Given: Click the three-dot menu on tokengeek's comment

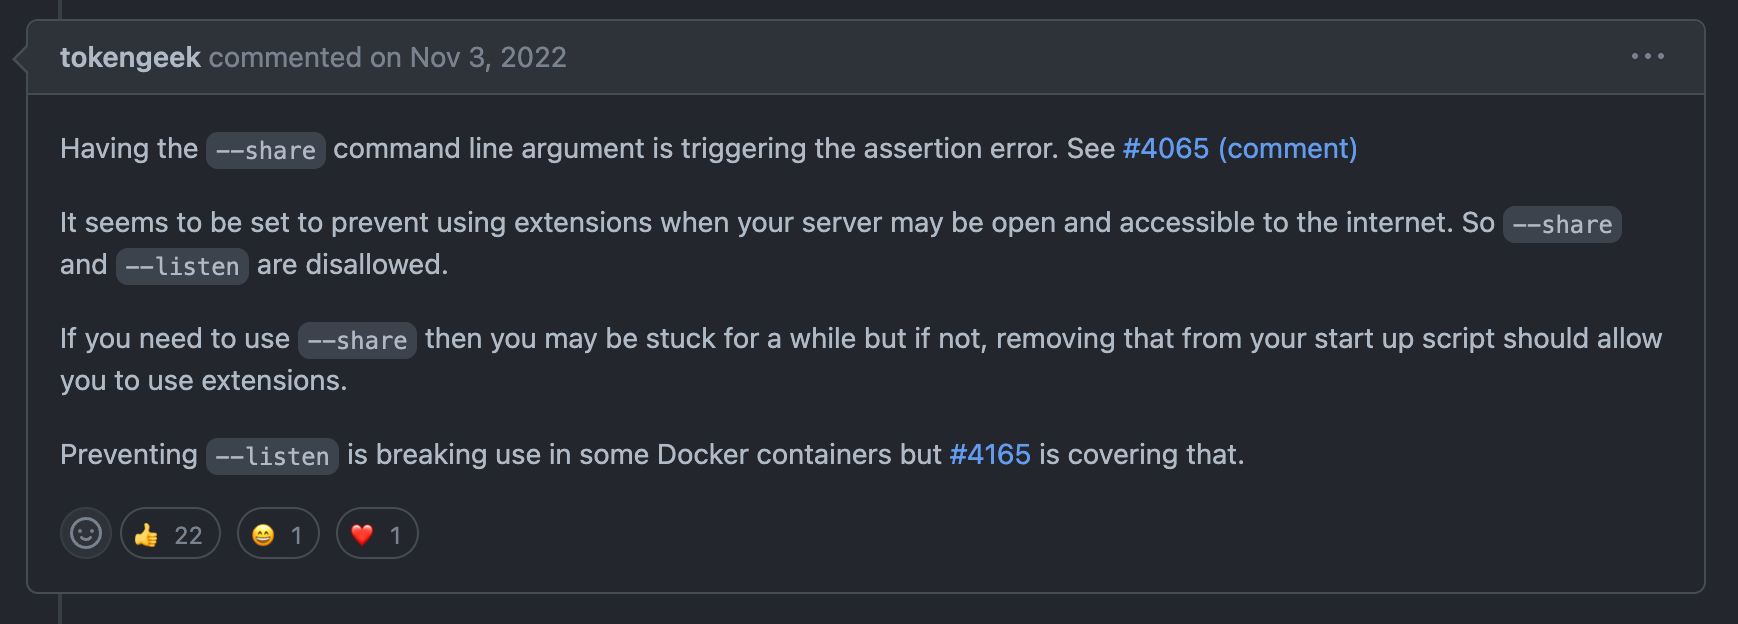Looking at the screenshot, I should pyautogui.click(x=1648, y=57).
